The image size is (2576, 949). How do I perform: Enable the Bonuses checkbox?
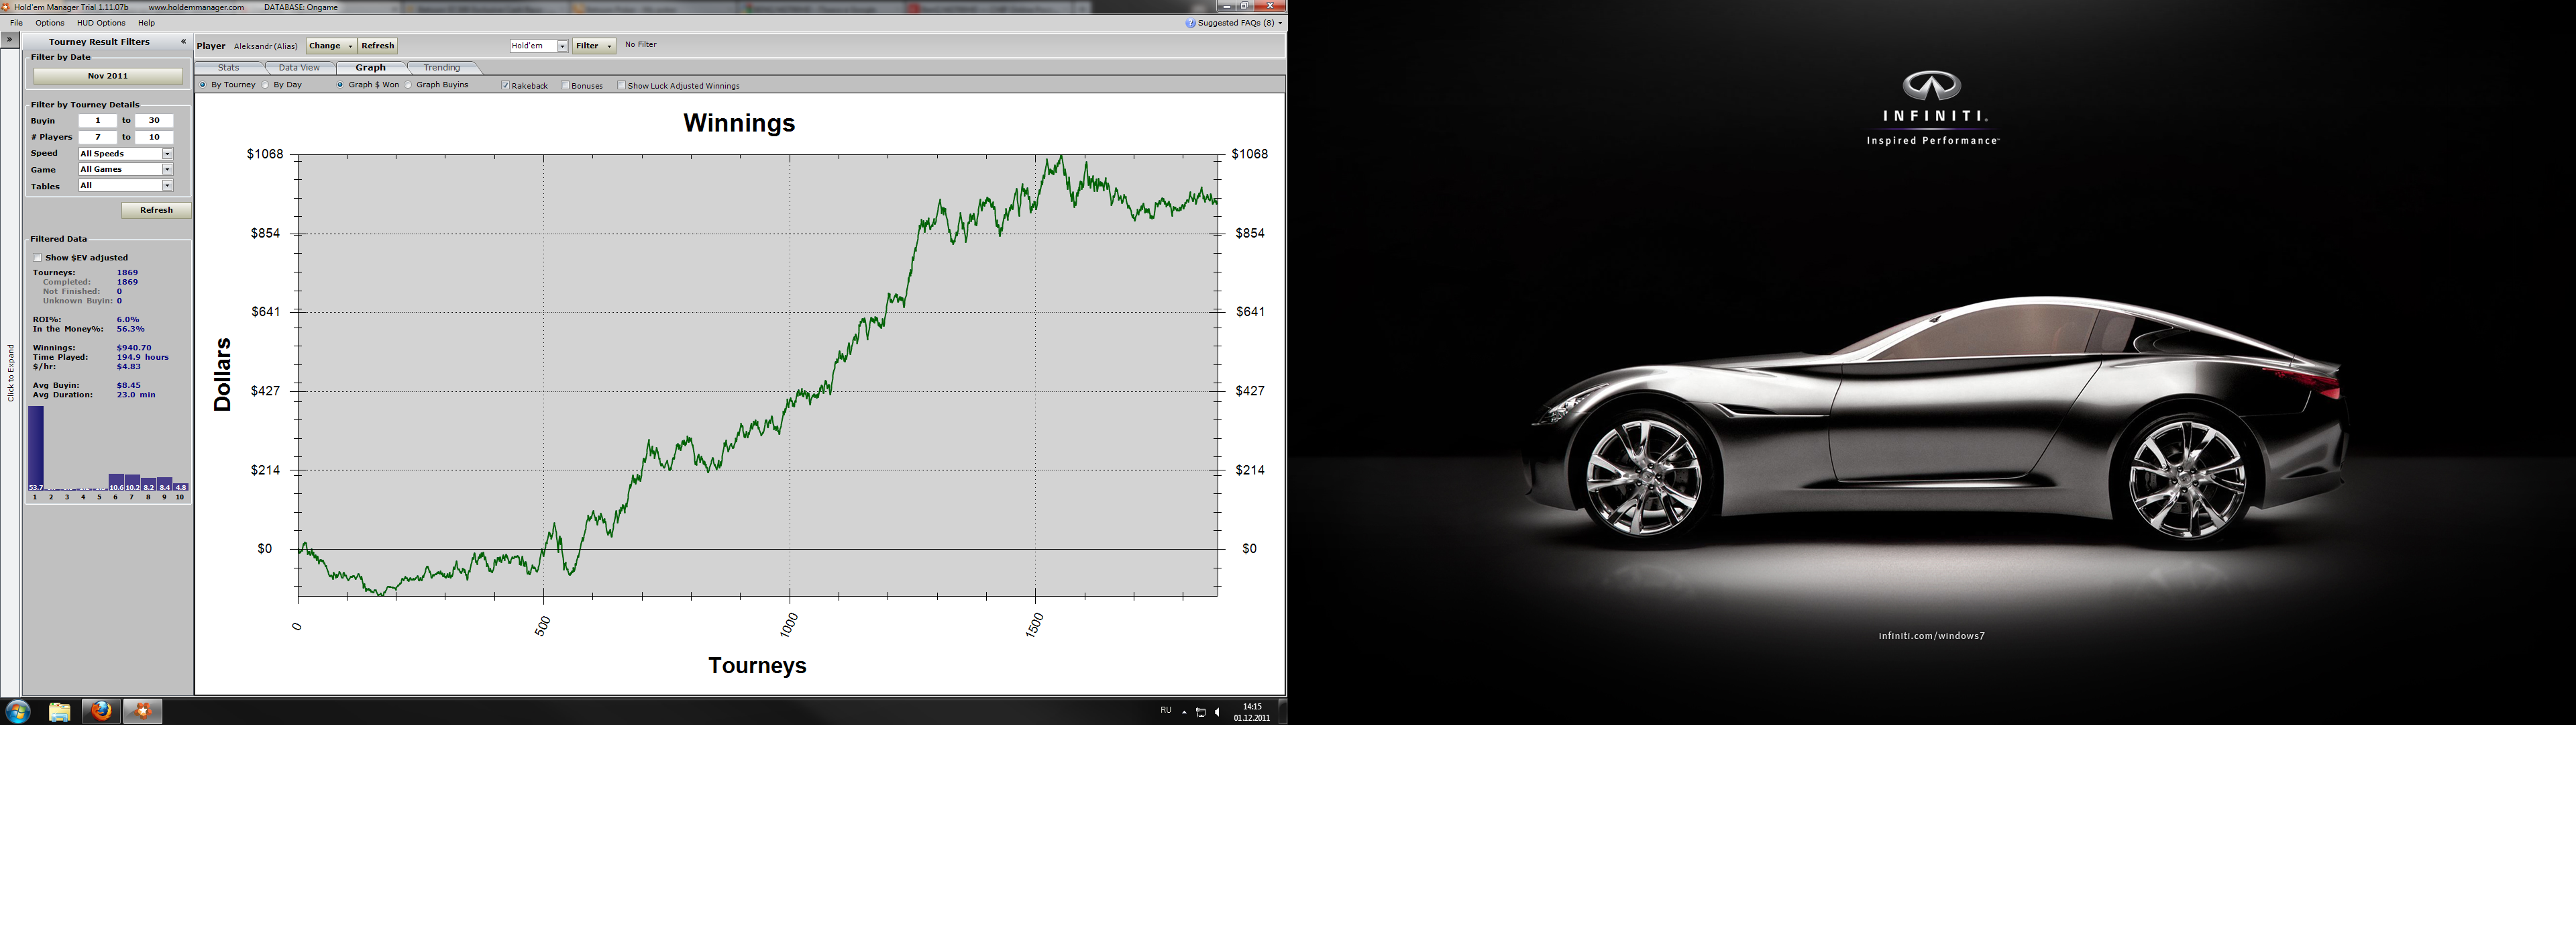tap(566, 85)
